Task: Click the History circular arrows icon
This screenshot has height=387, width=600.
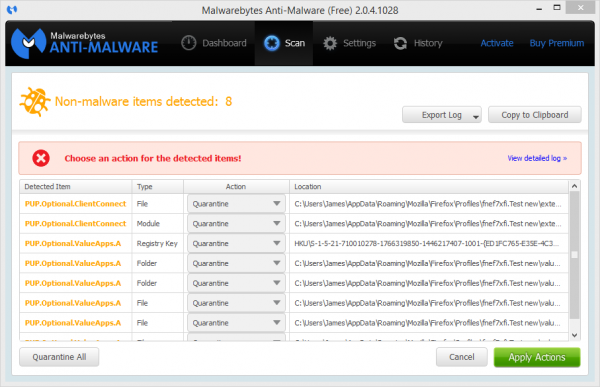Action: click(400, 43)
